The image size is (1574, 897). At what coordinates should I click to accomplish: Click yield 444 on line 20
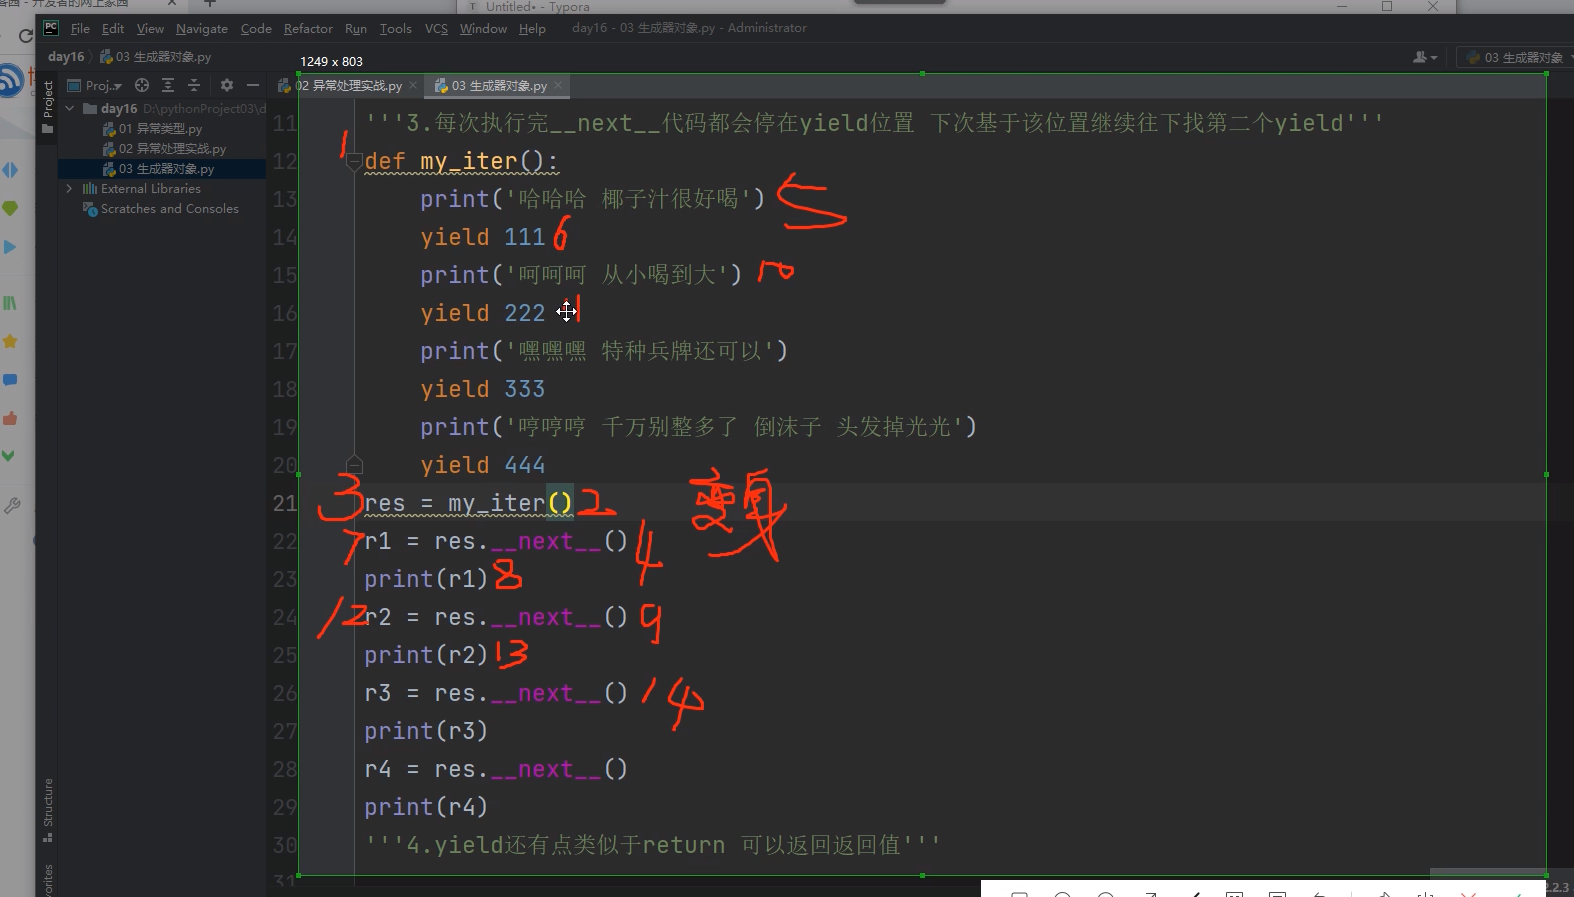coord(482,465)
